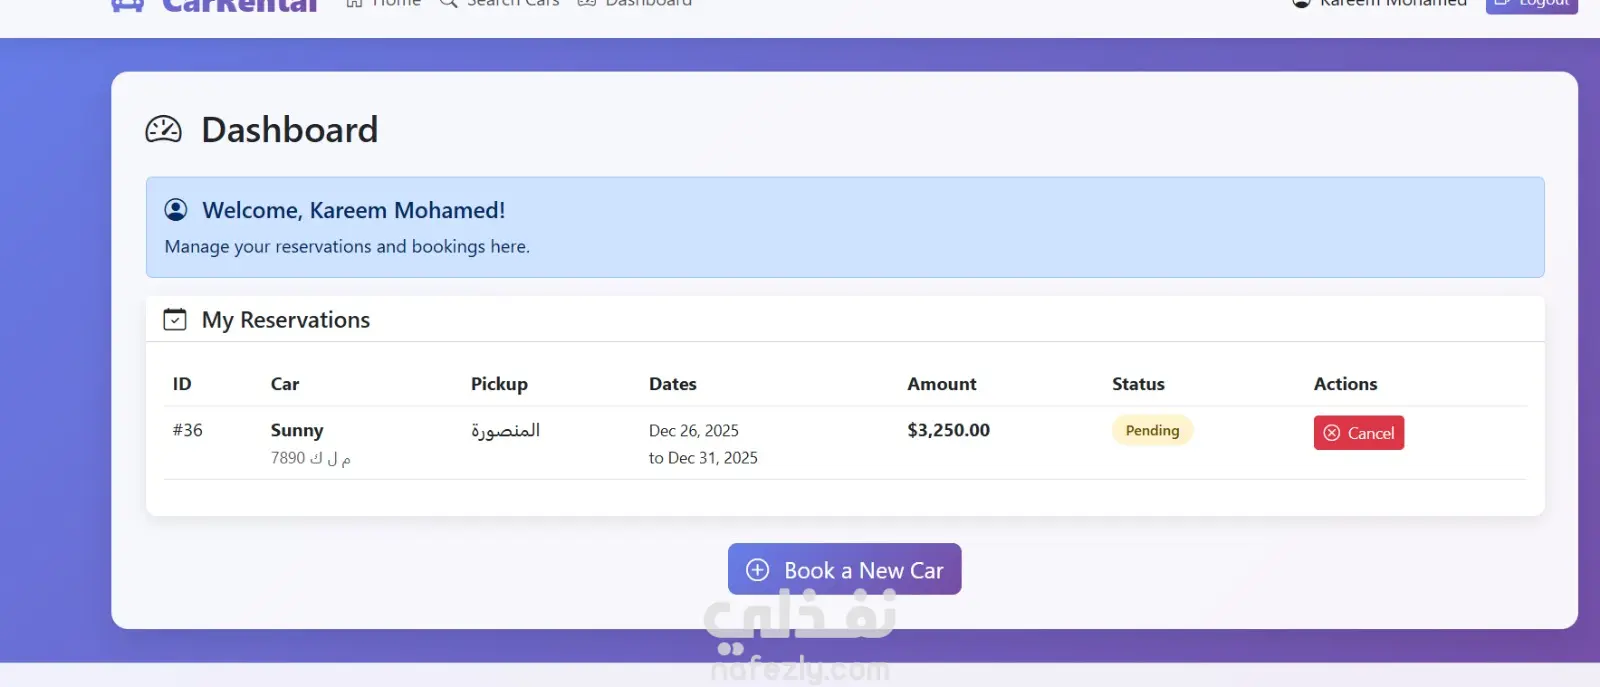Click the plus icon on Book a New Car

tap(758, 570)
